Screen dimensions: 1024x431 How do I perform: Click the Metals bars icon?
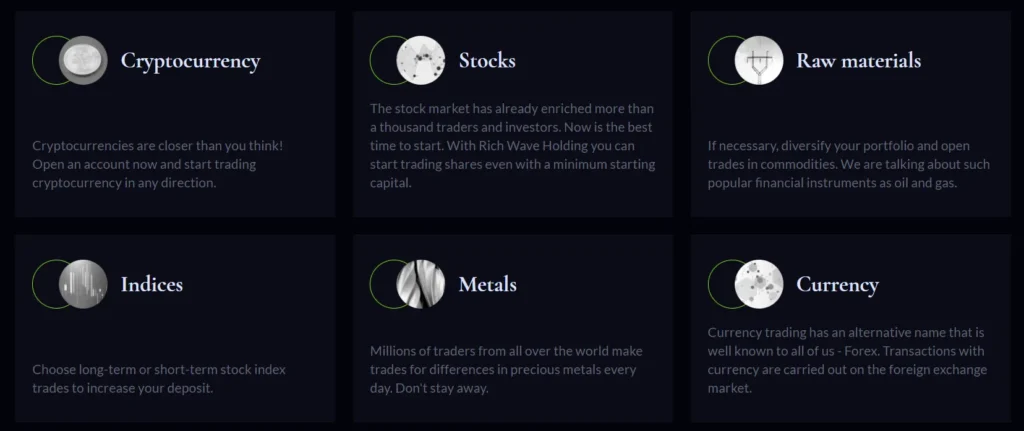pyautogui.click(x=421, y=284)
